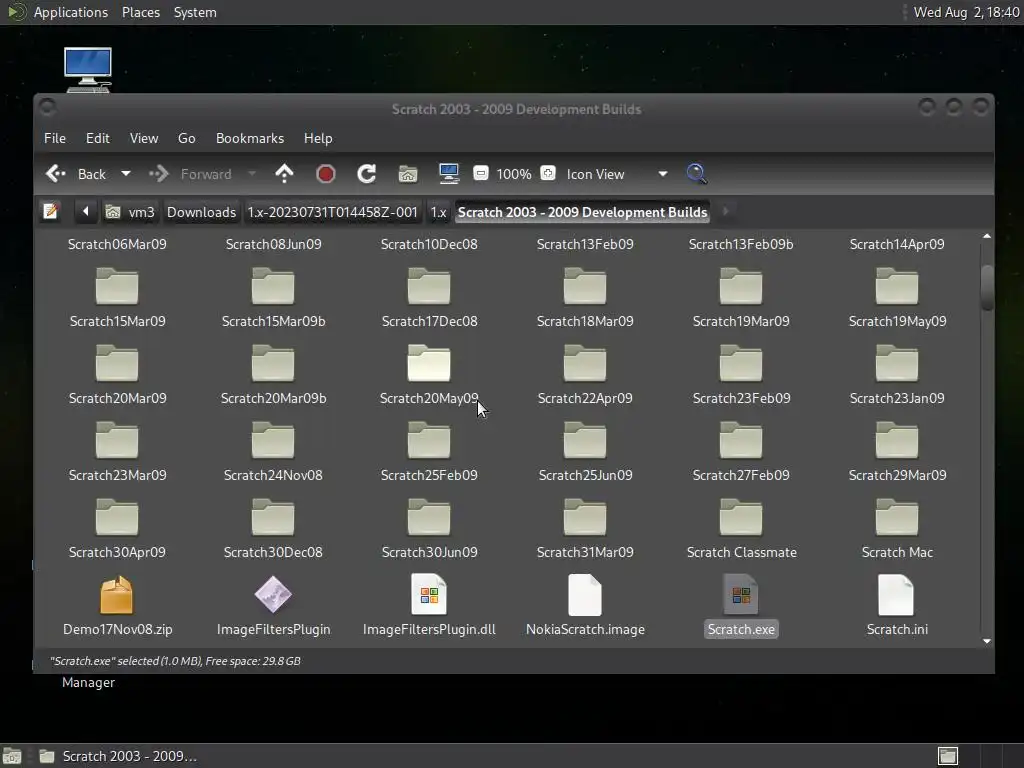Screen dimensions: 1024x768
Task: Click the scrollbar up arrow
Action: click(x=987, y=236)
